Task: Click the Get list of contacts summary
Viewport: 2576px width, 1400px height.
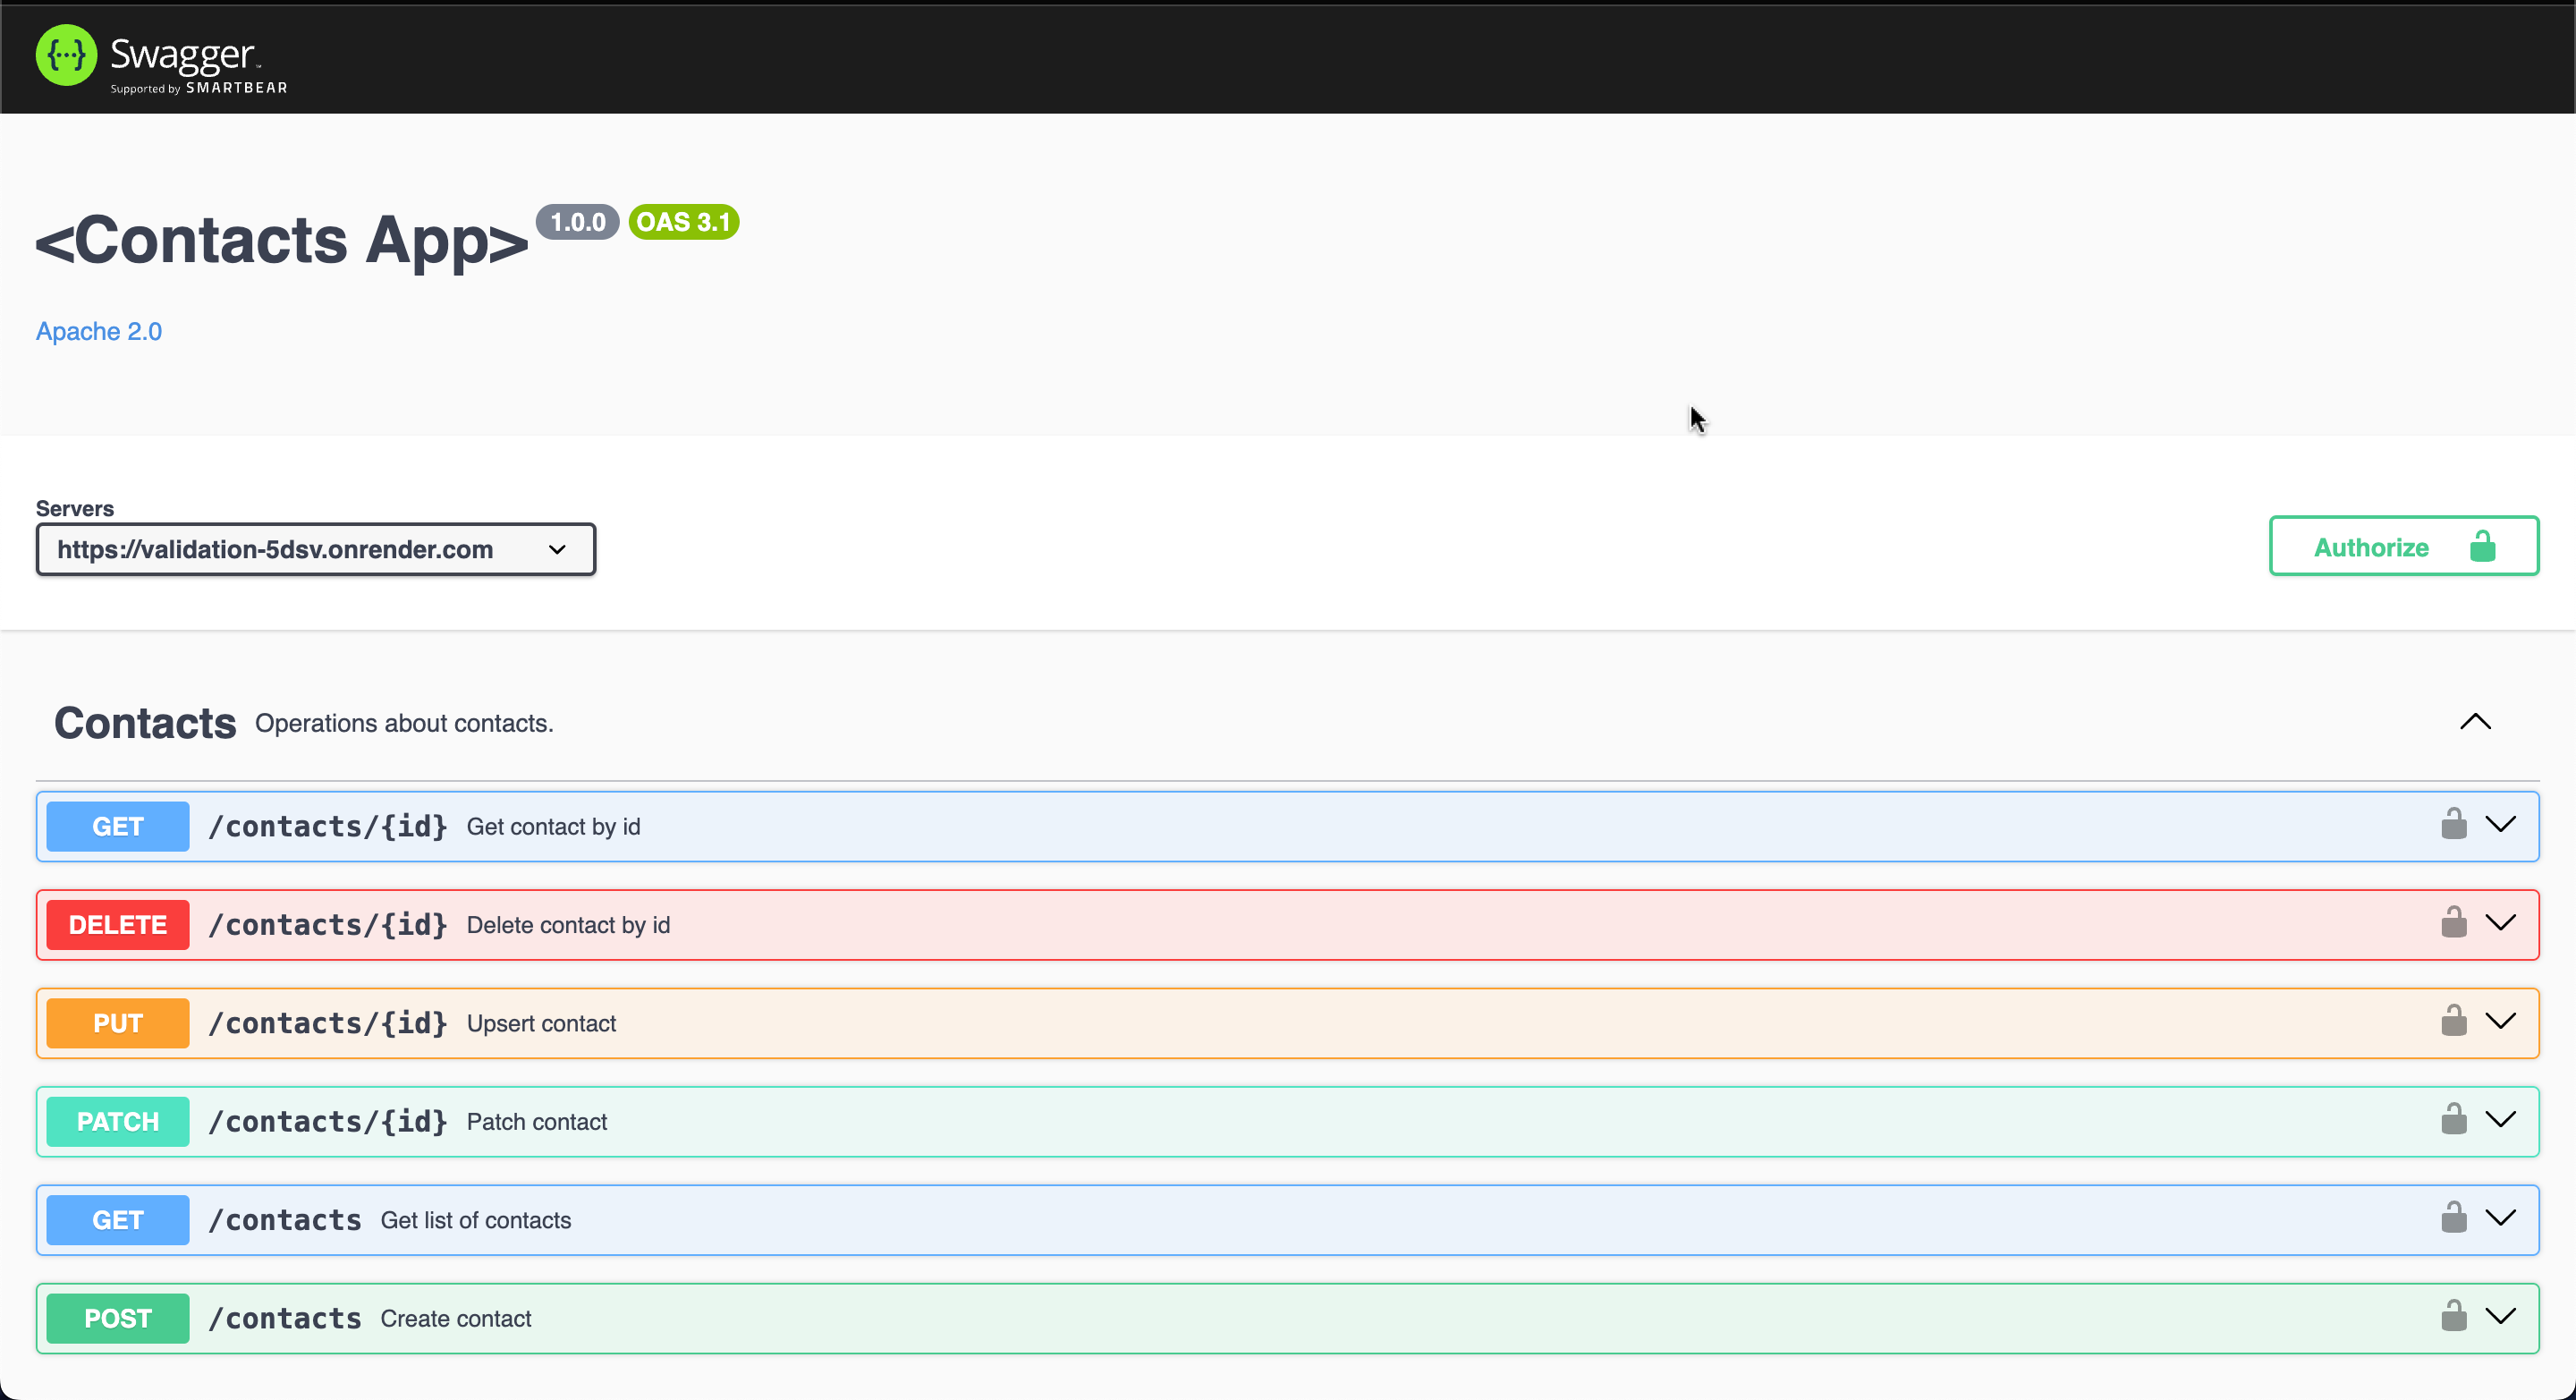Action: (475, 1220)
